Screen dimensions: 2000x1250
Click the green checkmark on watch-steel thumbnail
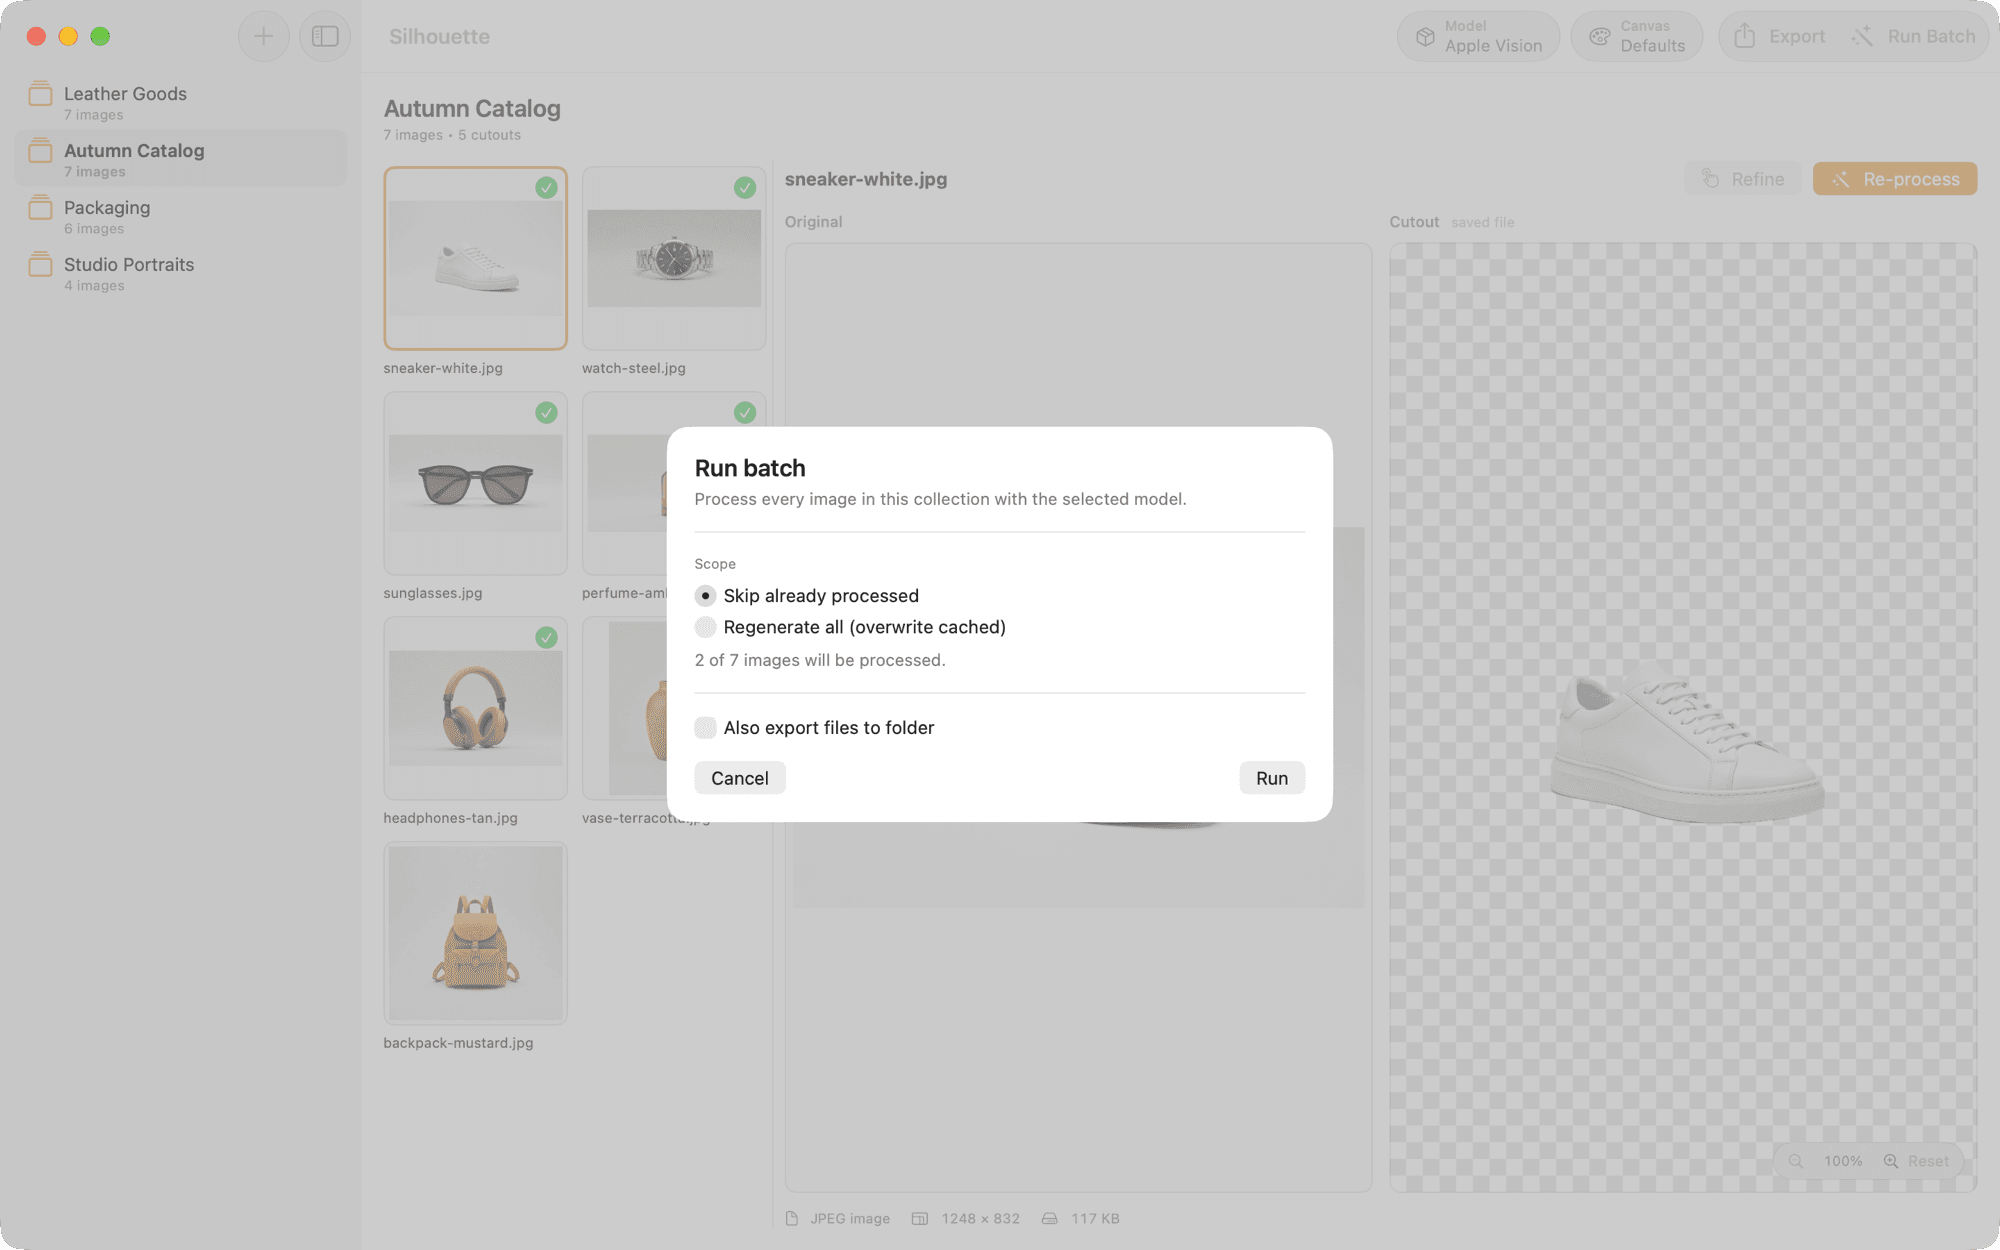click(745, 188)
